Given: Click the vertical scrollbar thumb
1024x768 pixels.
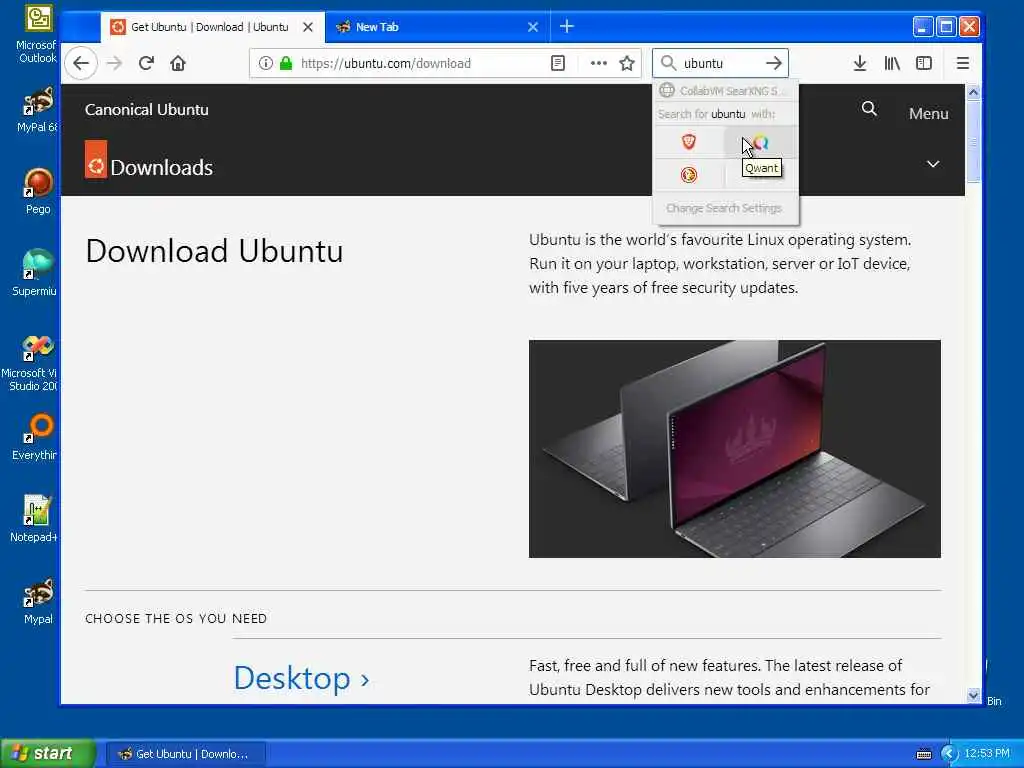Looking at the screenshot, I should (x=973, y=141).
